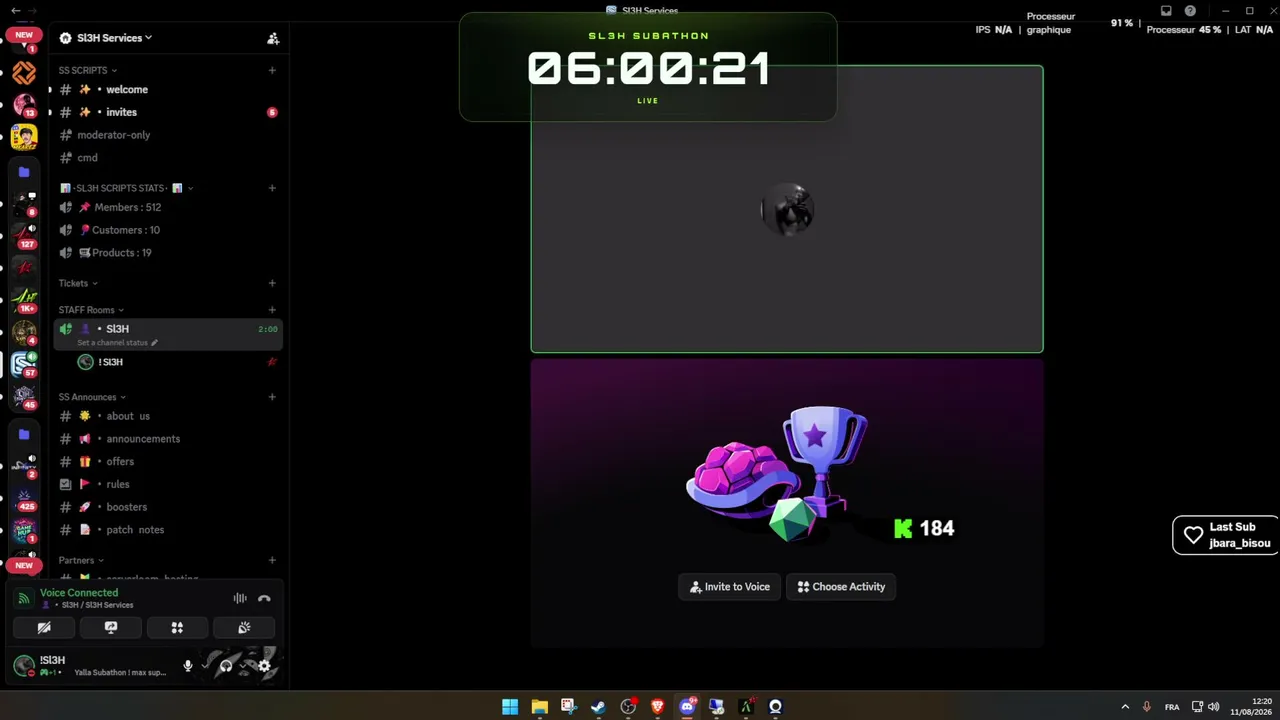
Task: Open the invites text channel
Action: coord(168,113)
